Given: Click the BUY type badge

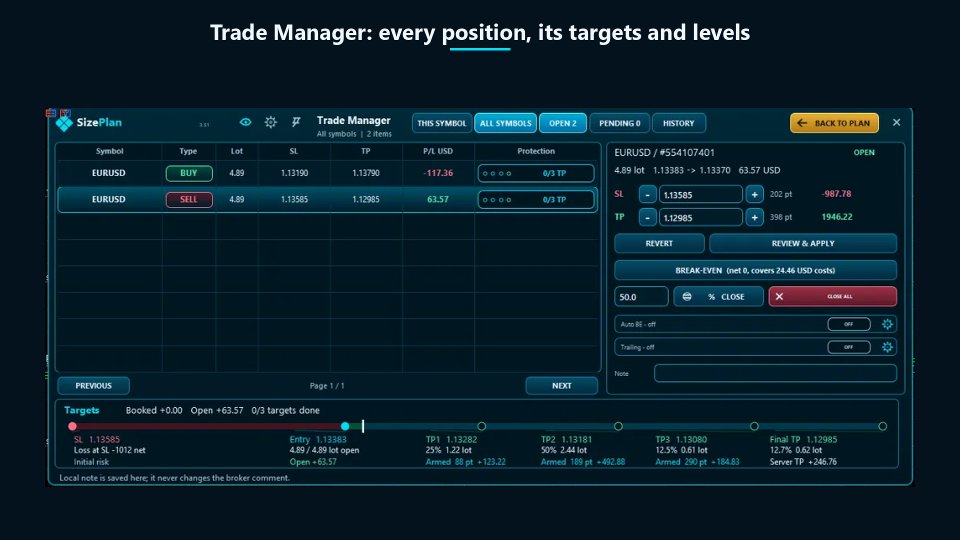Looking at the screenshot, I should tap(189, 173).
